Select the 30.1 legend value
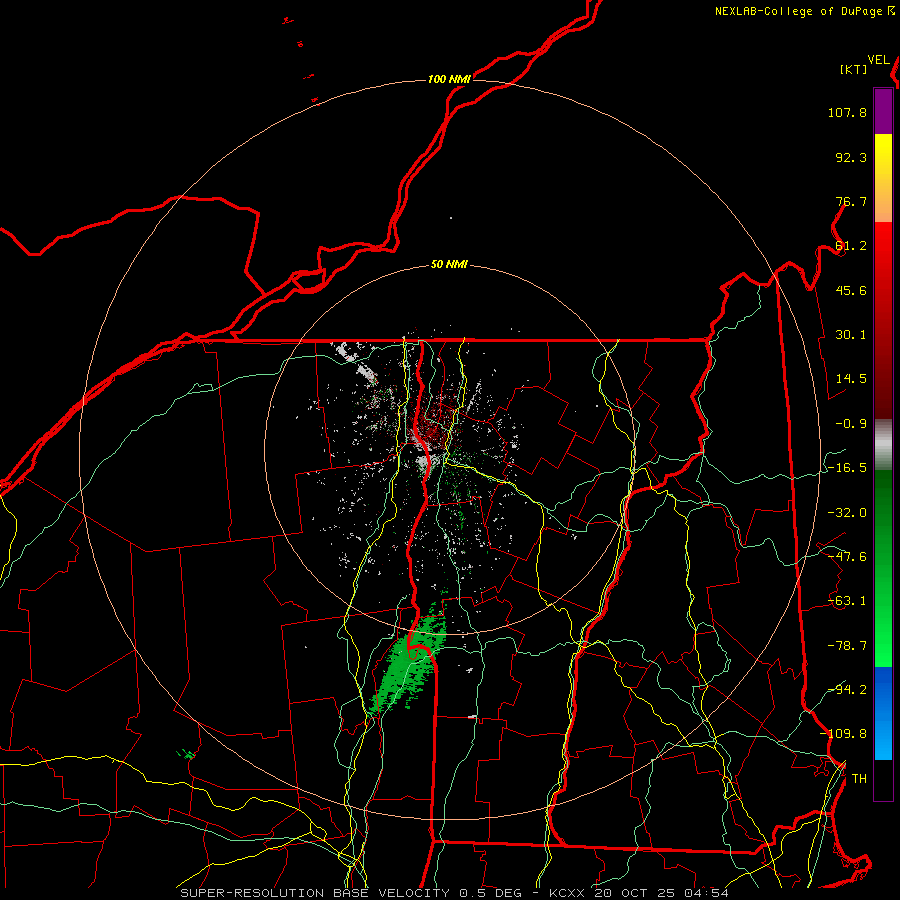 click(851, 335)
